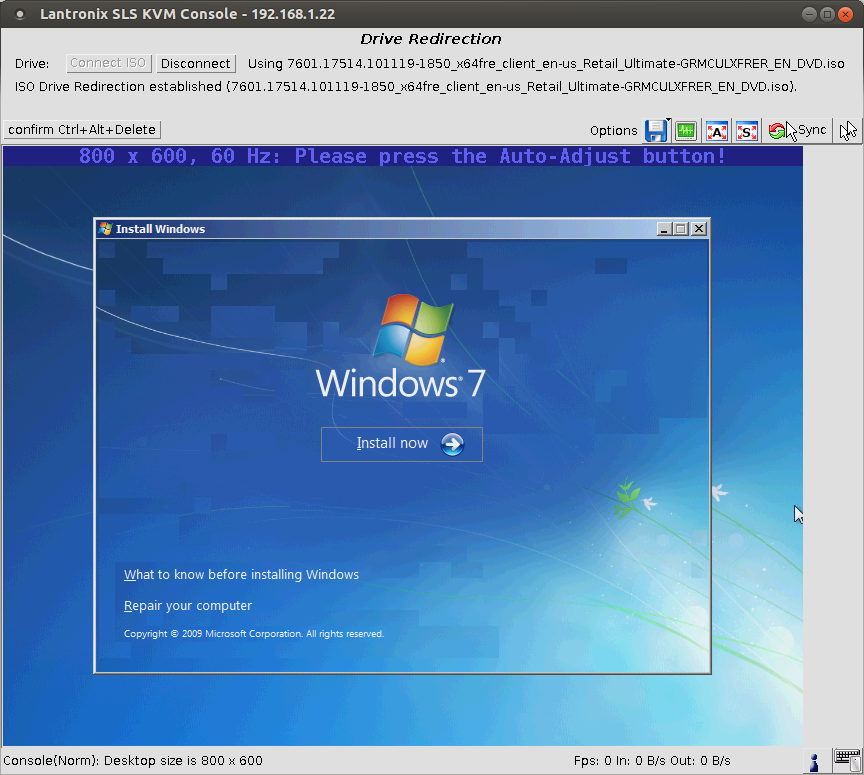This screenshot has height=775, width=864.
Task: Select Repair your computer
Action: click(187, 605)
